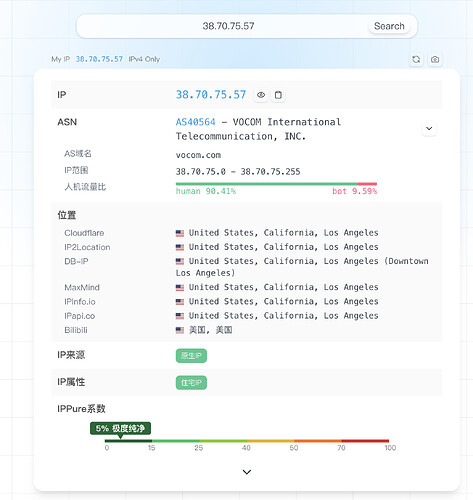Copy the IP with the clipboard icon
The width and height of the screenshot is (473, 500).
pyautogui.click(x=278, y=95)
